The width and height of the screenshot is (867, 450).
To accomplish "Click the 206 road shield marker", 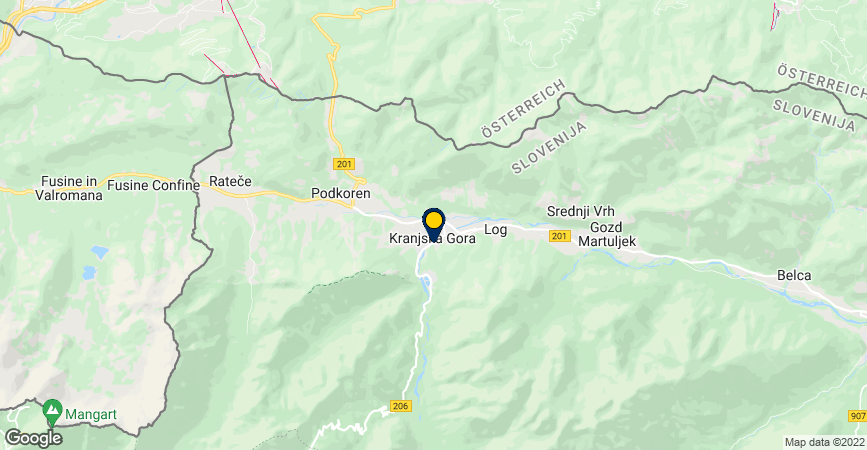I will coord(400,406).
